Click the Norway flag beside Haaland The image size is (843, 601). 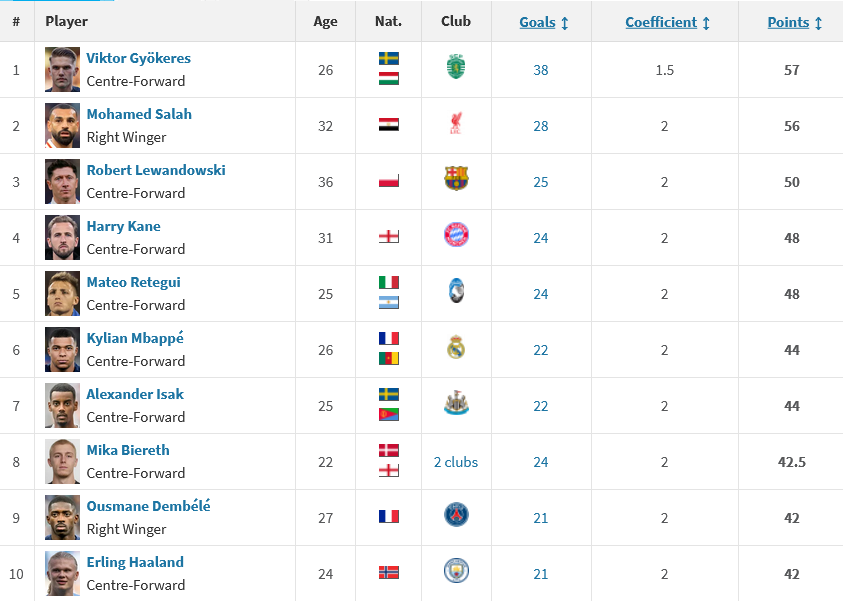388,573
